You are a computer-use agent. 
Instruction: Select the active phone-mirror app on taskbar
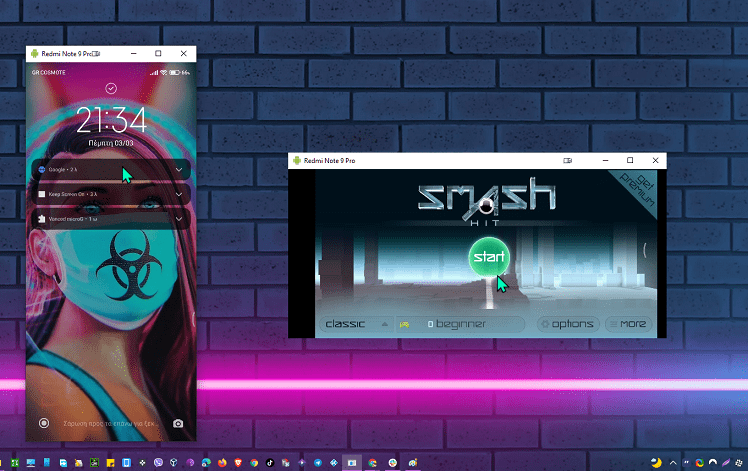click(x=352, y=462)
